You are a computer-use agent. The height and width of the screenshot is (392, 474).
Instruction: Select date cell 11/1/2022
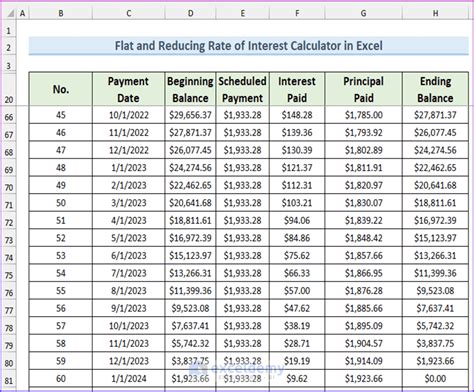point(129,133)
